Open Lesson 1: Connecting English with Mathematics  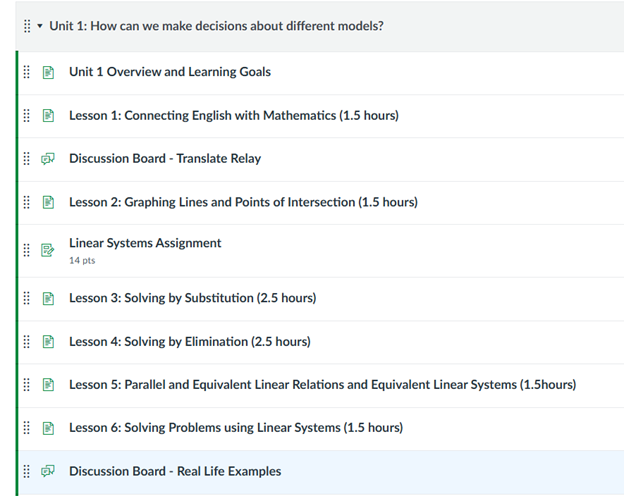[233, 116]
